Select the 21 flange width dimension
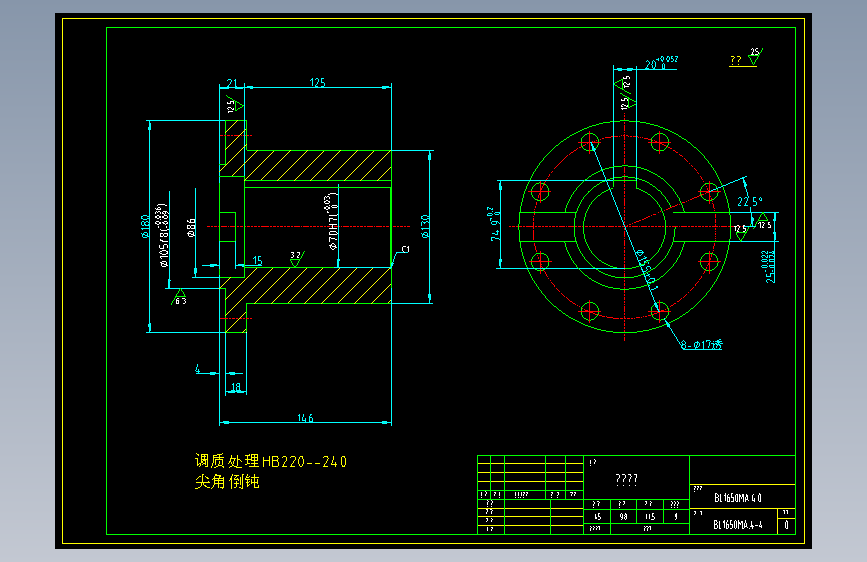867x562 pixels. 232,83
